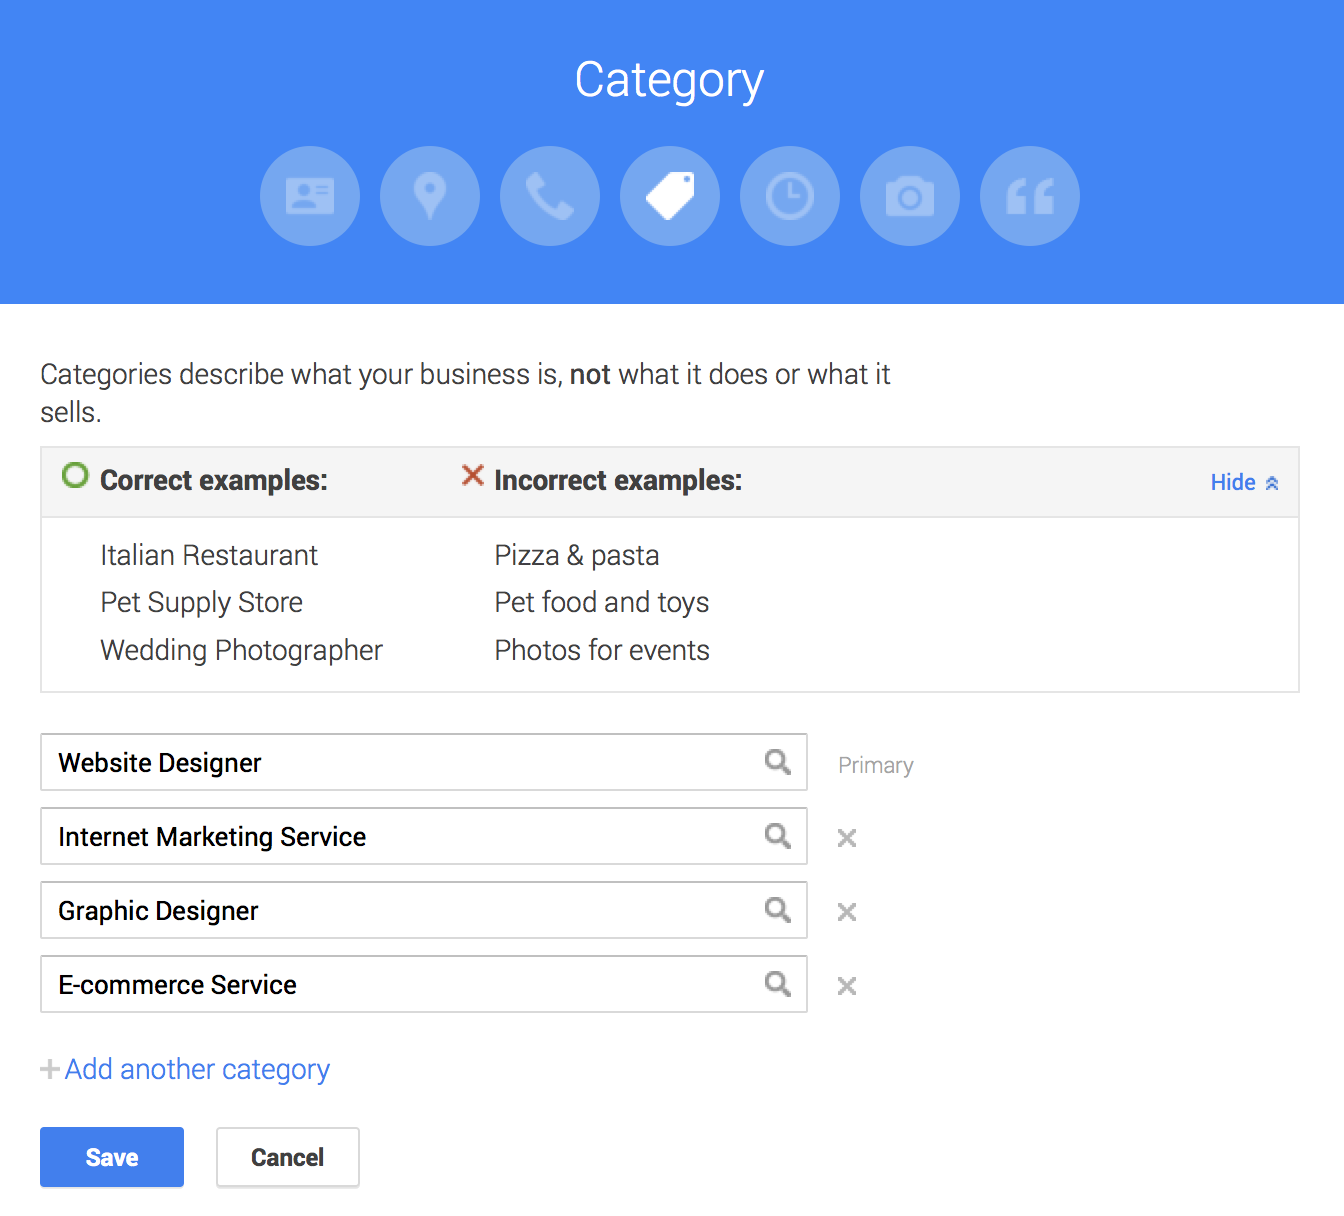Remove the Graphic Designer category
Viewport: 1344px width, 1216px height.
point(847,912)
